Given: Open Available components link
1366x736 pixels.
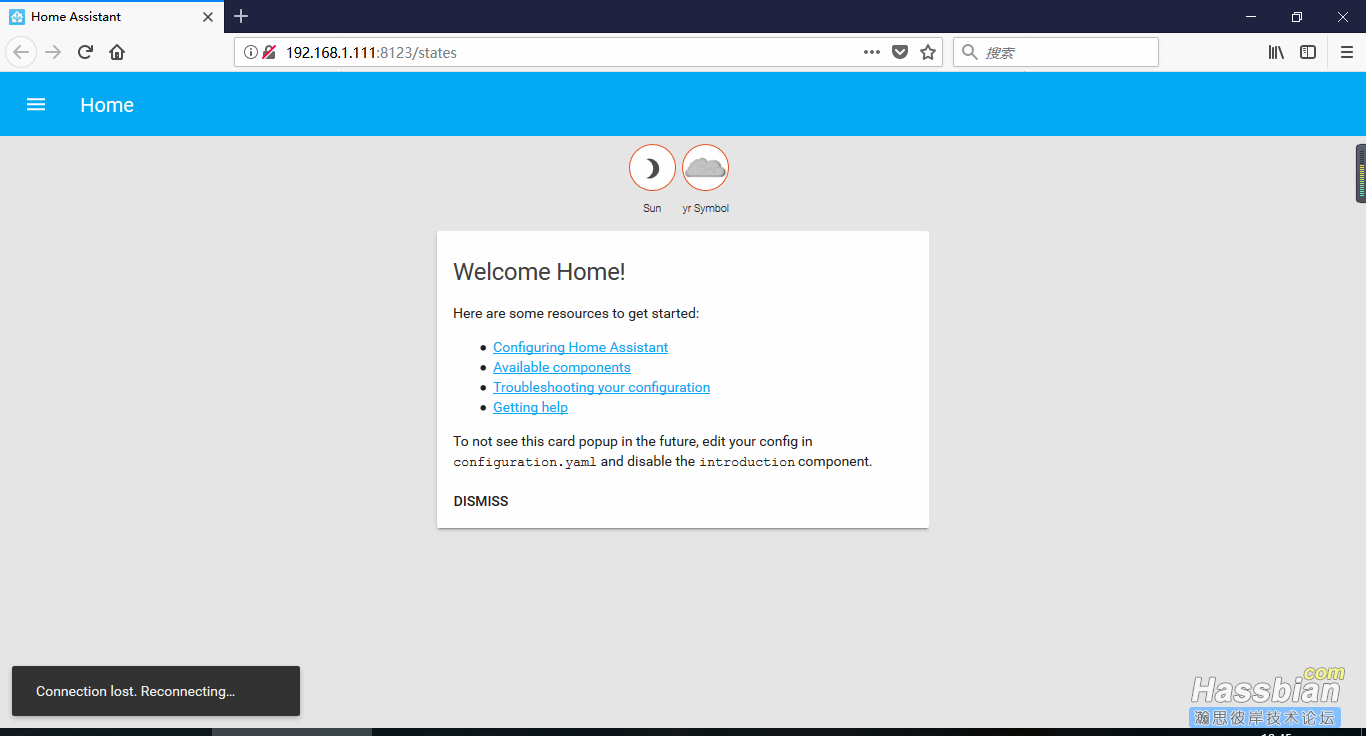Looking at the screenshot, I should (561, 367).
